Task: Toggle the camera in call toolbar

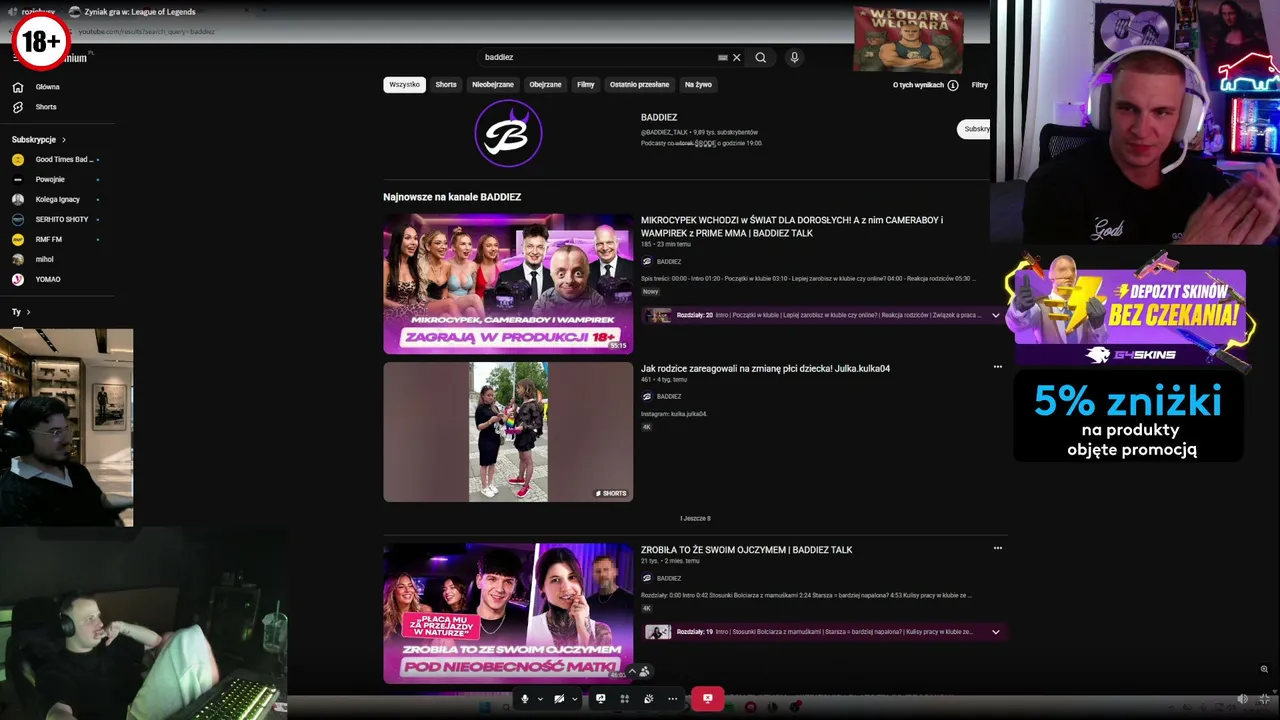Action: point(559,699)
